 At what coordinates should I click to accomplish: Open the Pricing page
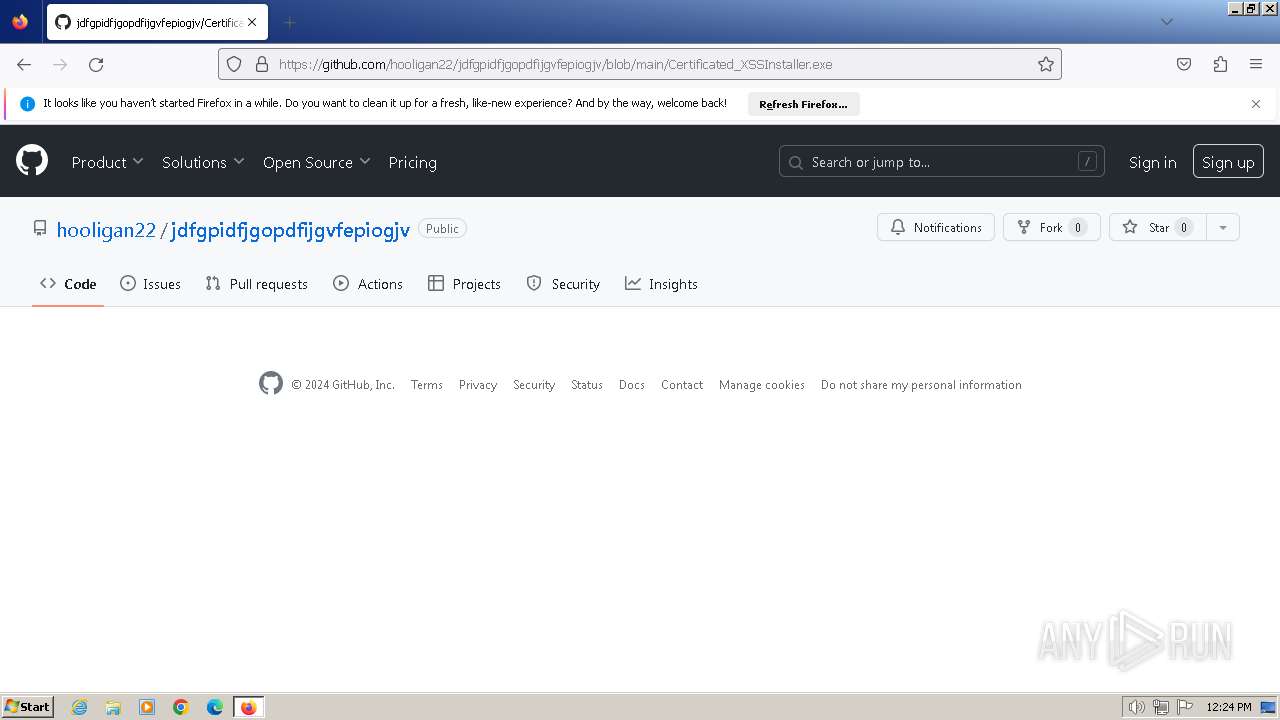pos(412,162)
